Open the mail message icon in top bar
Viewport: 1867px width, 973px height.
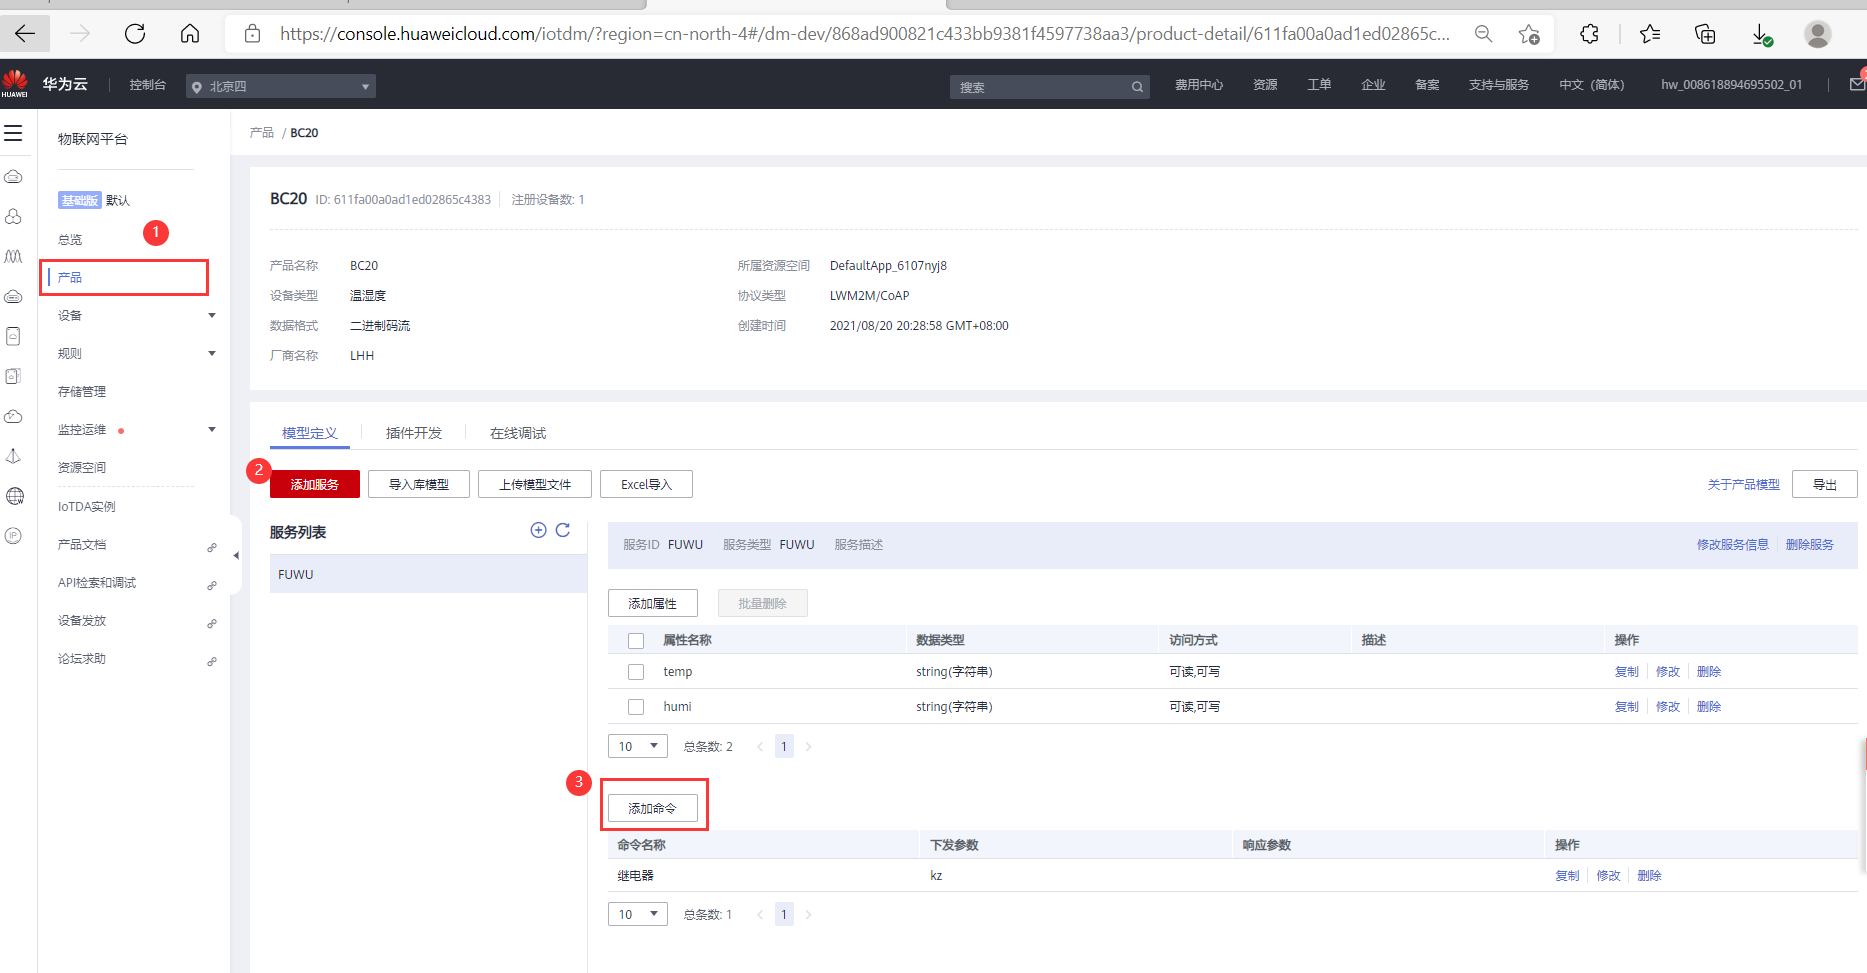tap(1857, 85)
